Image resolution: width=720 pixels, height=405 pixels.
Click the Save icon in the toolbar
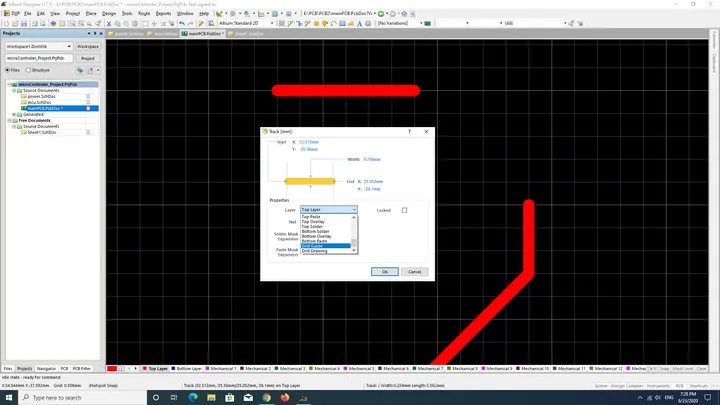point(24,23)
